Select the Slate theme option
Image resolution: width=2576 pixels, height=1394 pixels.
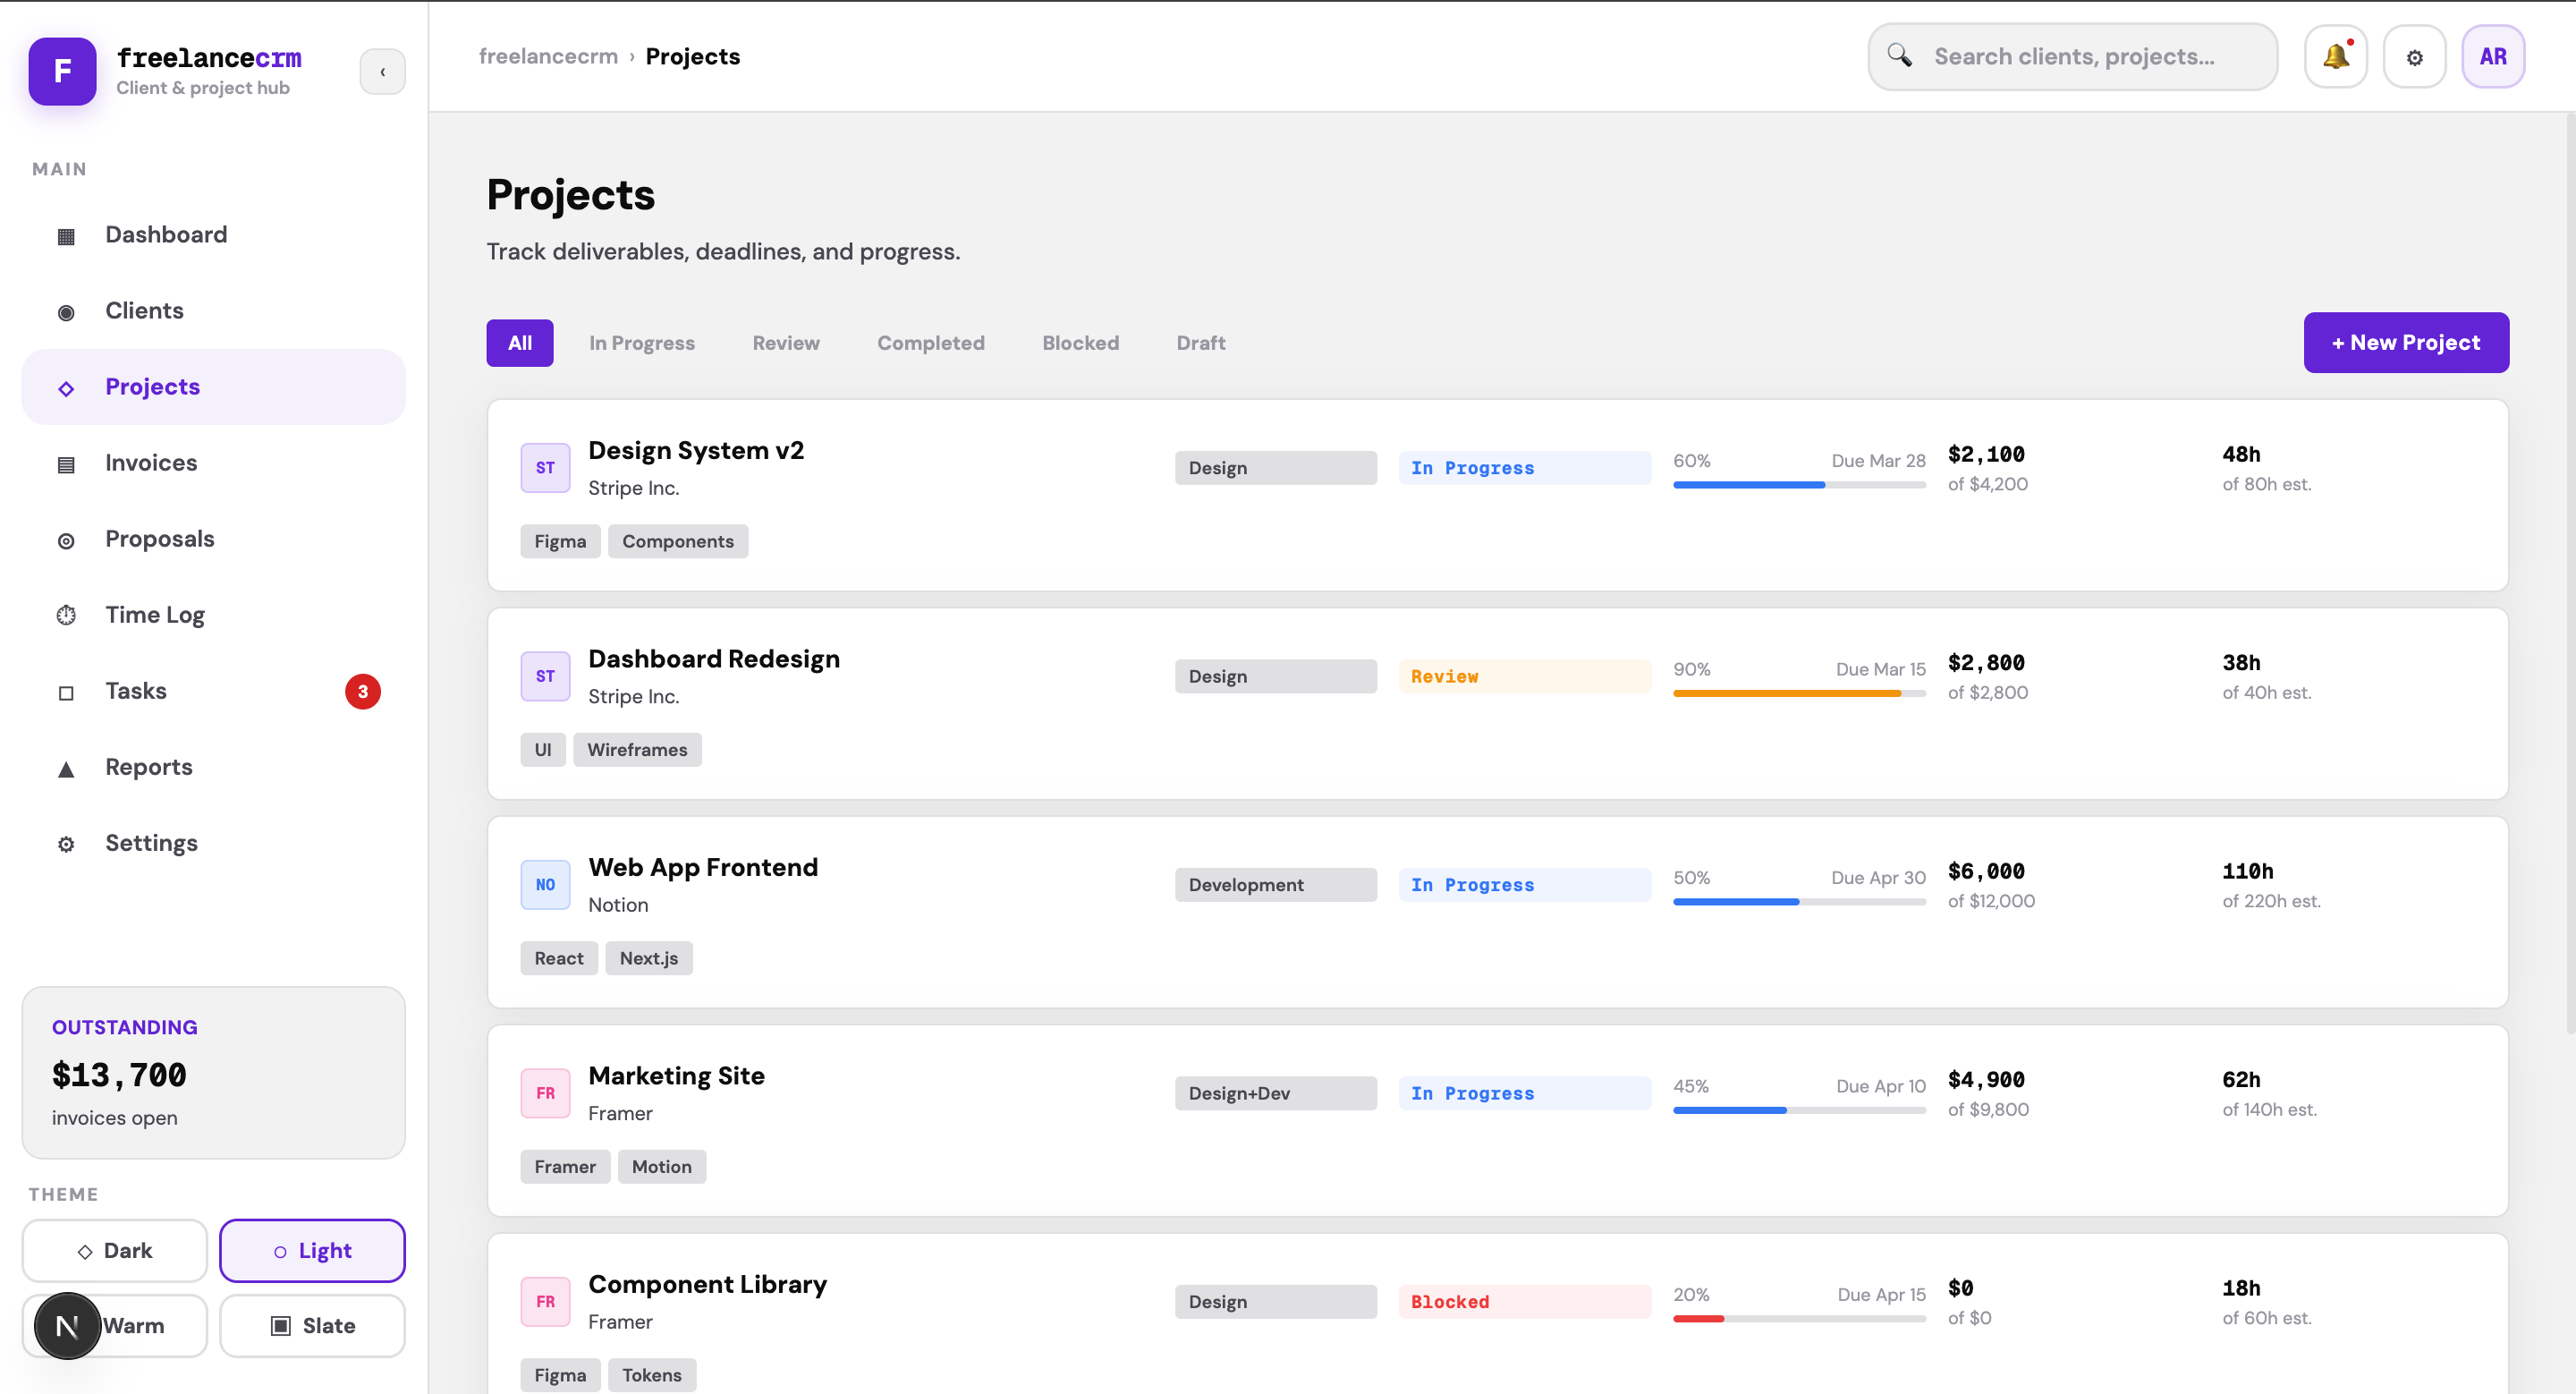(312, 1326)
